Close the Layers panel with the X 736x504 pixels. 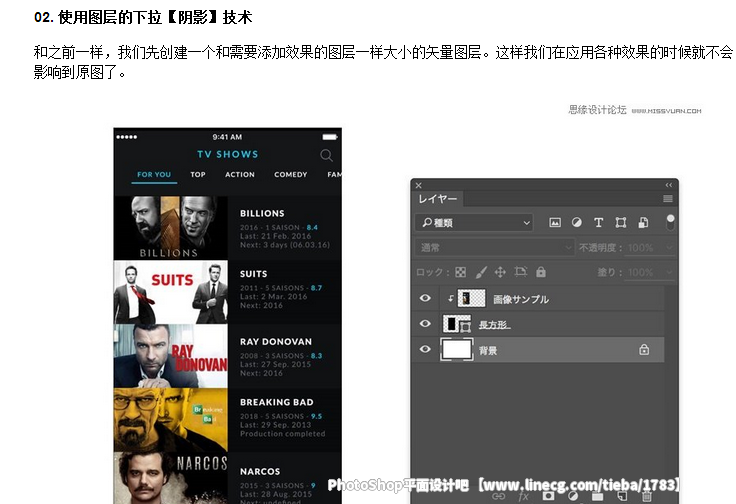418,185
